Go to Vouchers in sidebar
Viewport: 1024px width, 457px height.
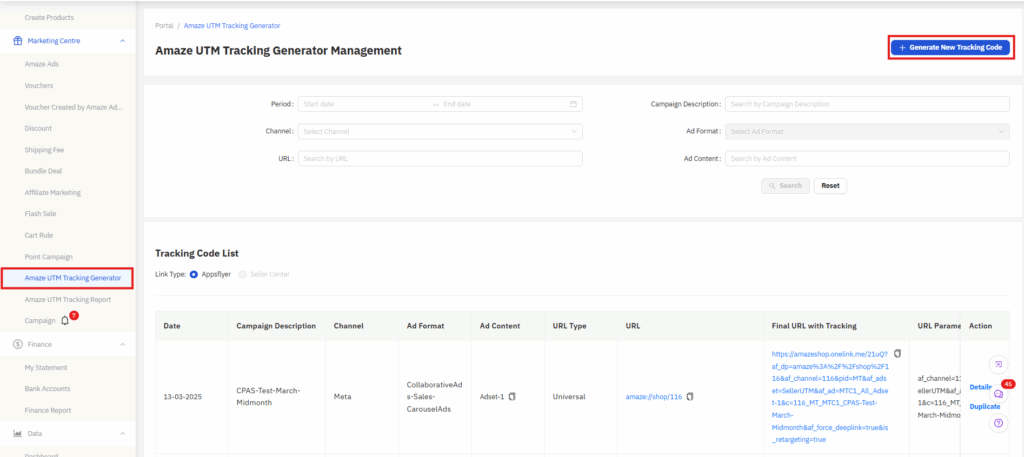click(x=39, y=86)
